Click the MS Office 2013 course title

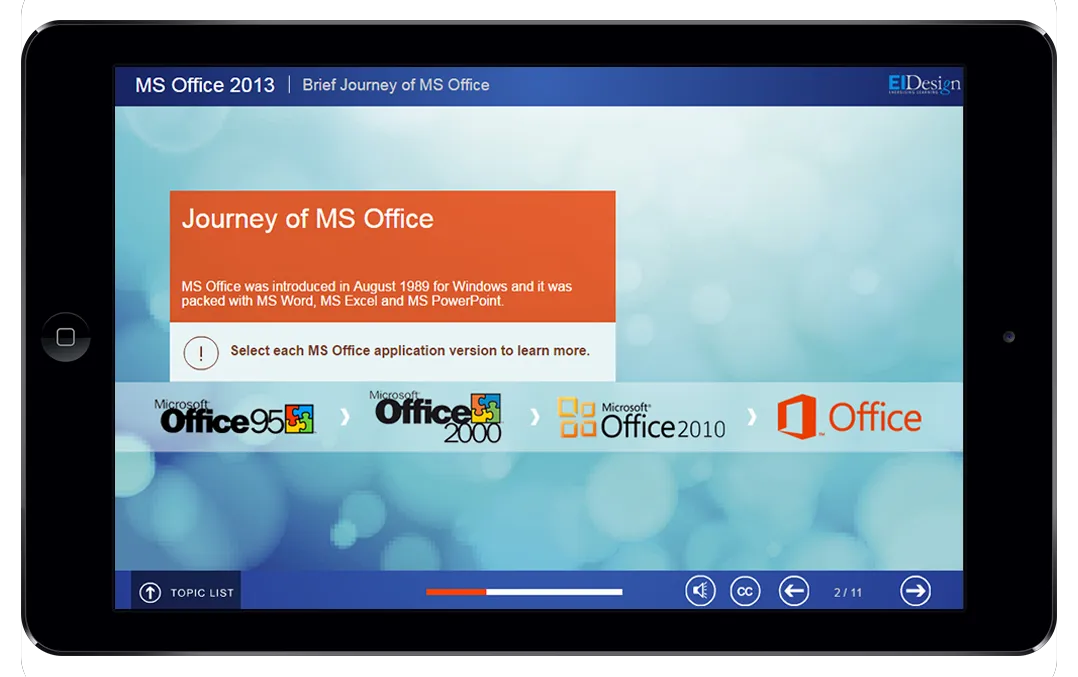click(205, 85)
